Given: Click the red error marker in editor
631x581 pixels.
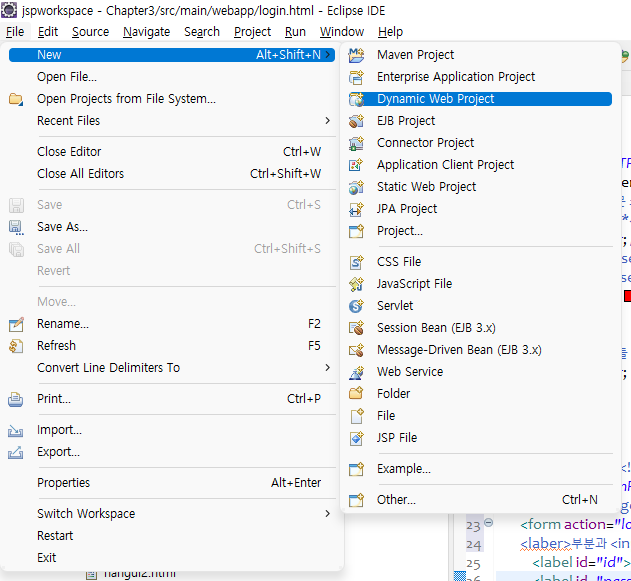Looking at the screenshot, I should point(627,296).
